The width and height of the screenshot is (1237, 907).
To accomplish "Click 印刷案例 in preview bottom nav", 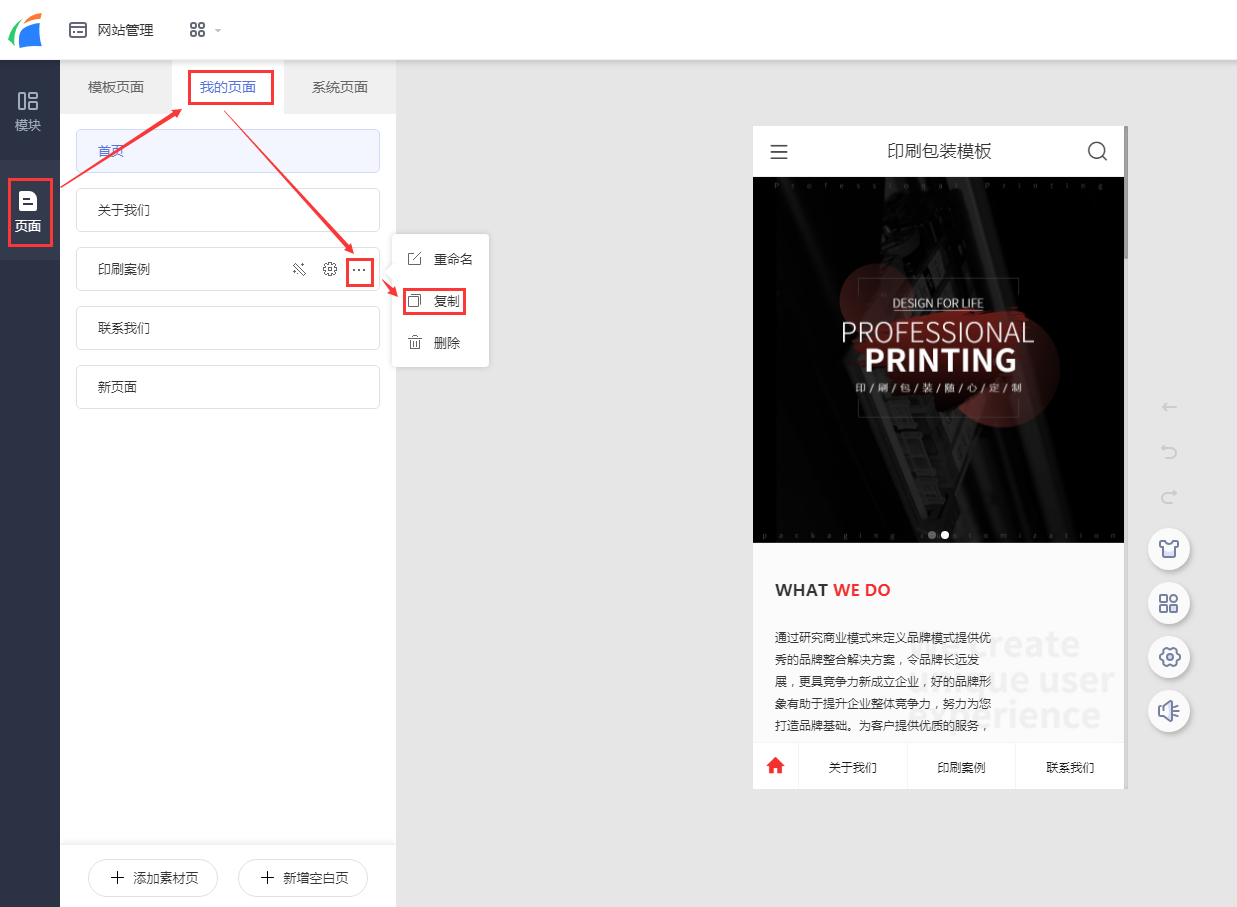I will click(x=961, y=767).
